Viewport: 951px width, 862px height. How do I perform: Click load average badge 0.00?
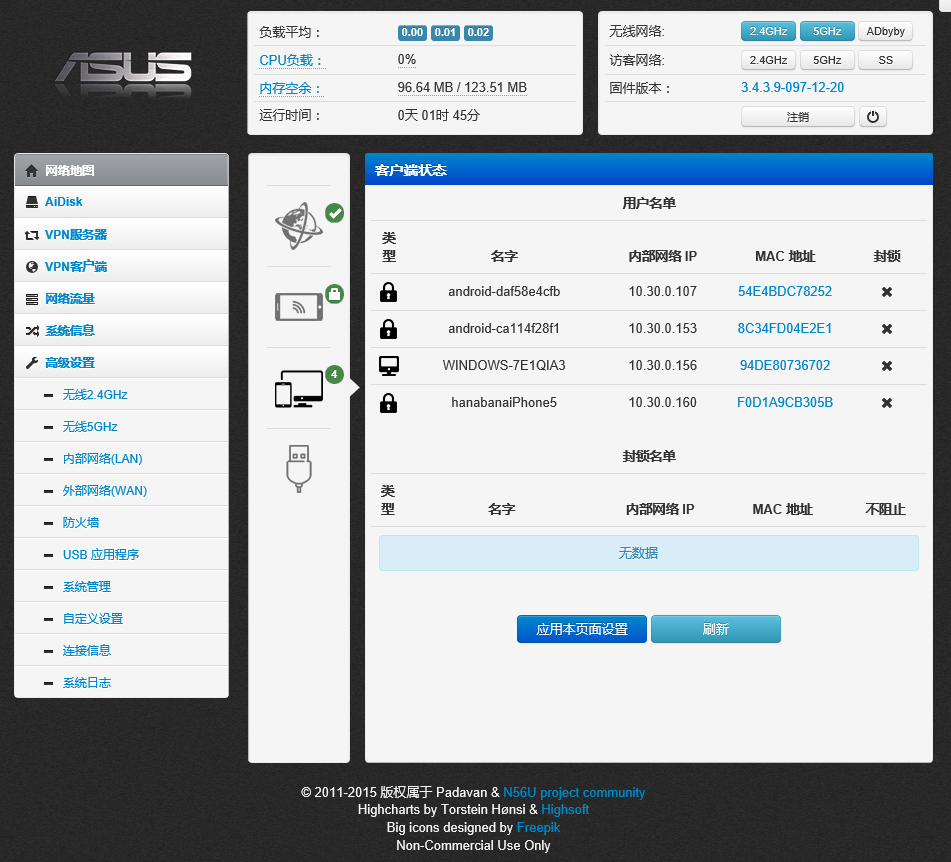[412, 32]
